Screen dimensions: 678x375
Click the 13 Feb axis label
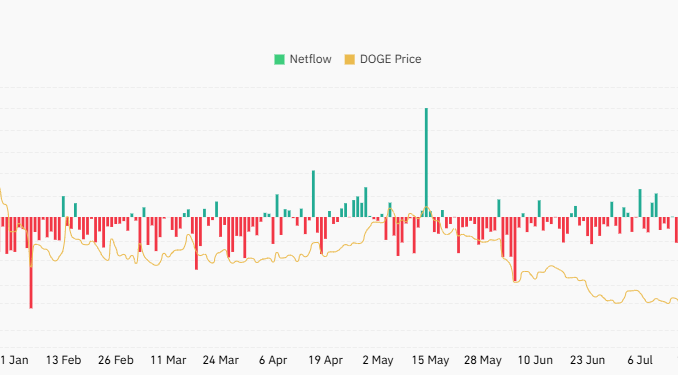64,360
